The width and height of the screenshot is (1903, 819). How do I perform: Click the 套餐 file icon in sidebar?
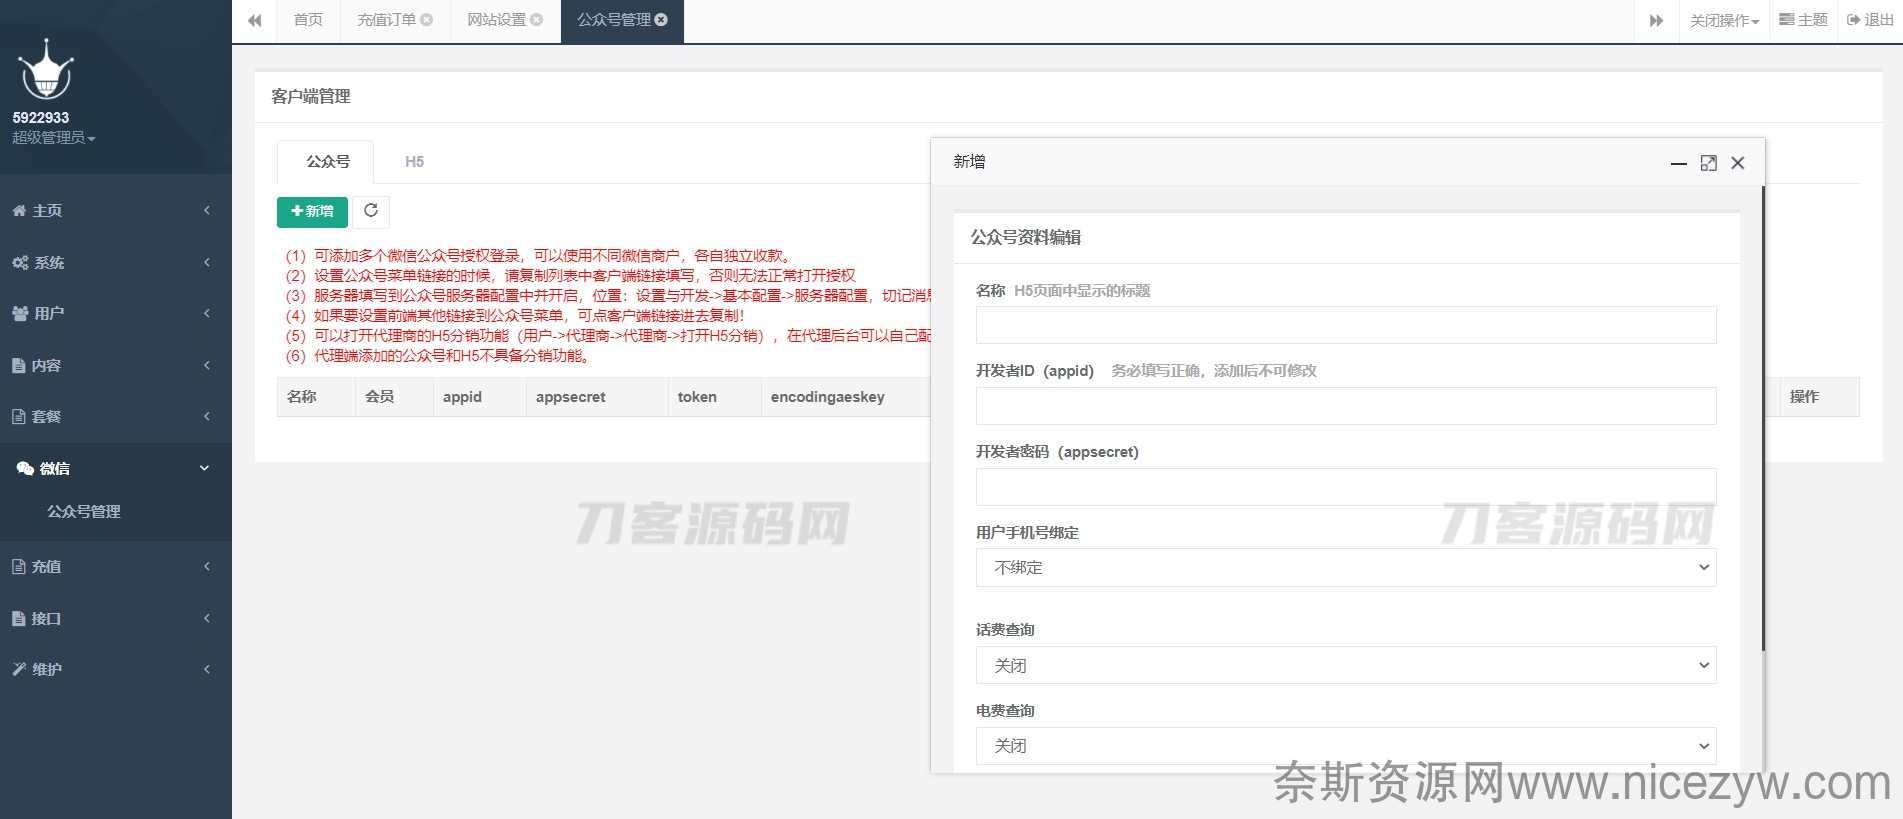18,416
